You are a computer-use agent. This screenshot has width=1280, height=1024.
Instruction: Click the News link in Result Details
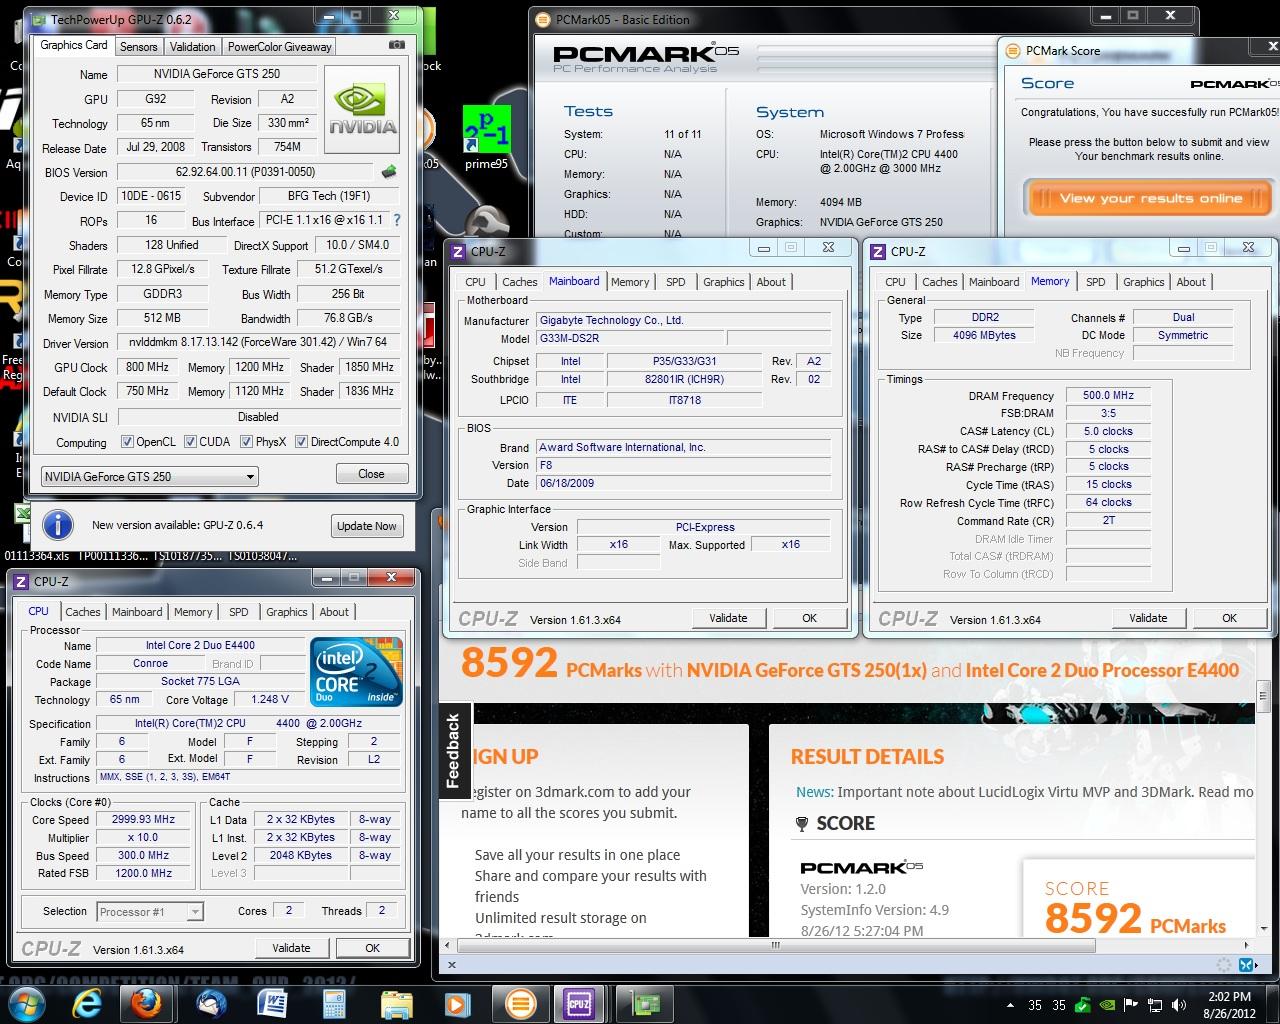(814, 792)
